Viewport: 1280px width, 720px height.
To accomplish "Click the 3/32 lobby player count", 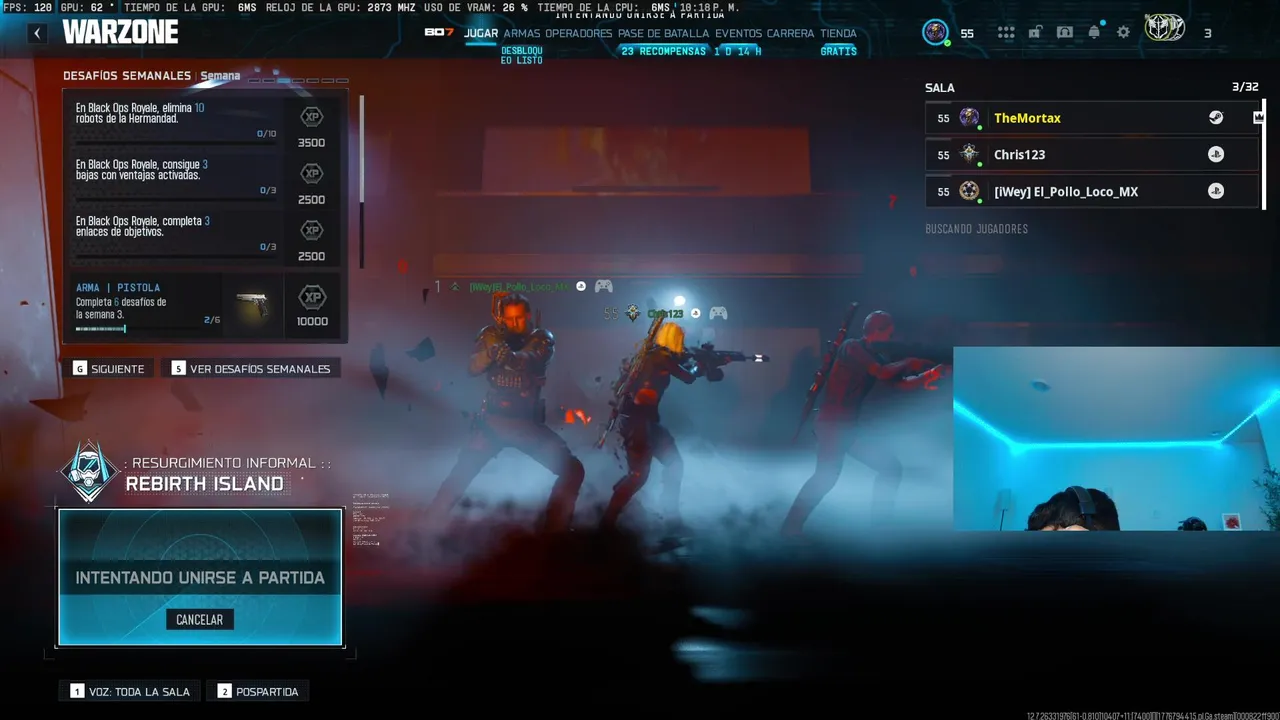I will pos(1245,87).
